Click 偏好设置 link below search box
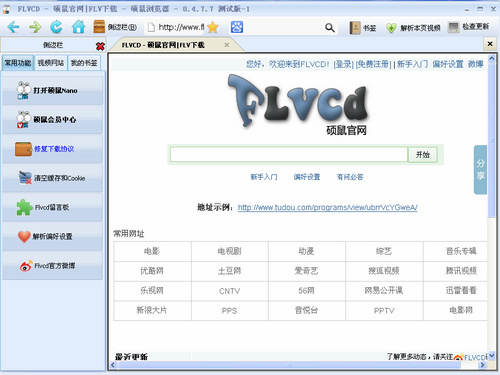 click(x=307, y=177)
